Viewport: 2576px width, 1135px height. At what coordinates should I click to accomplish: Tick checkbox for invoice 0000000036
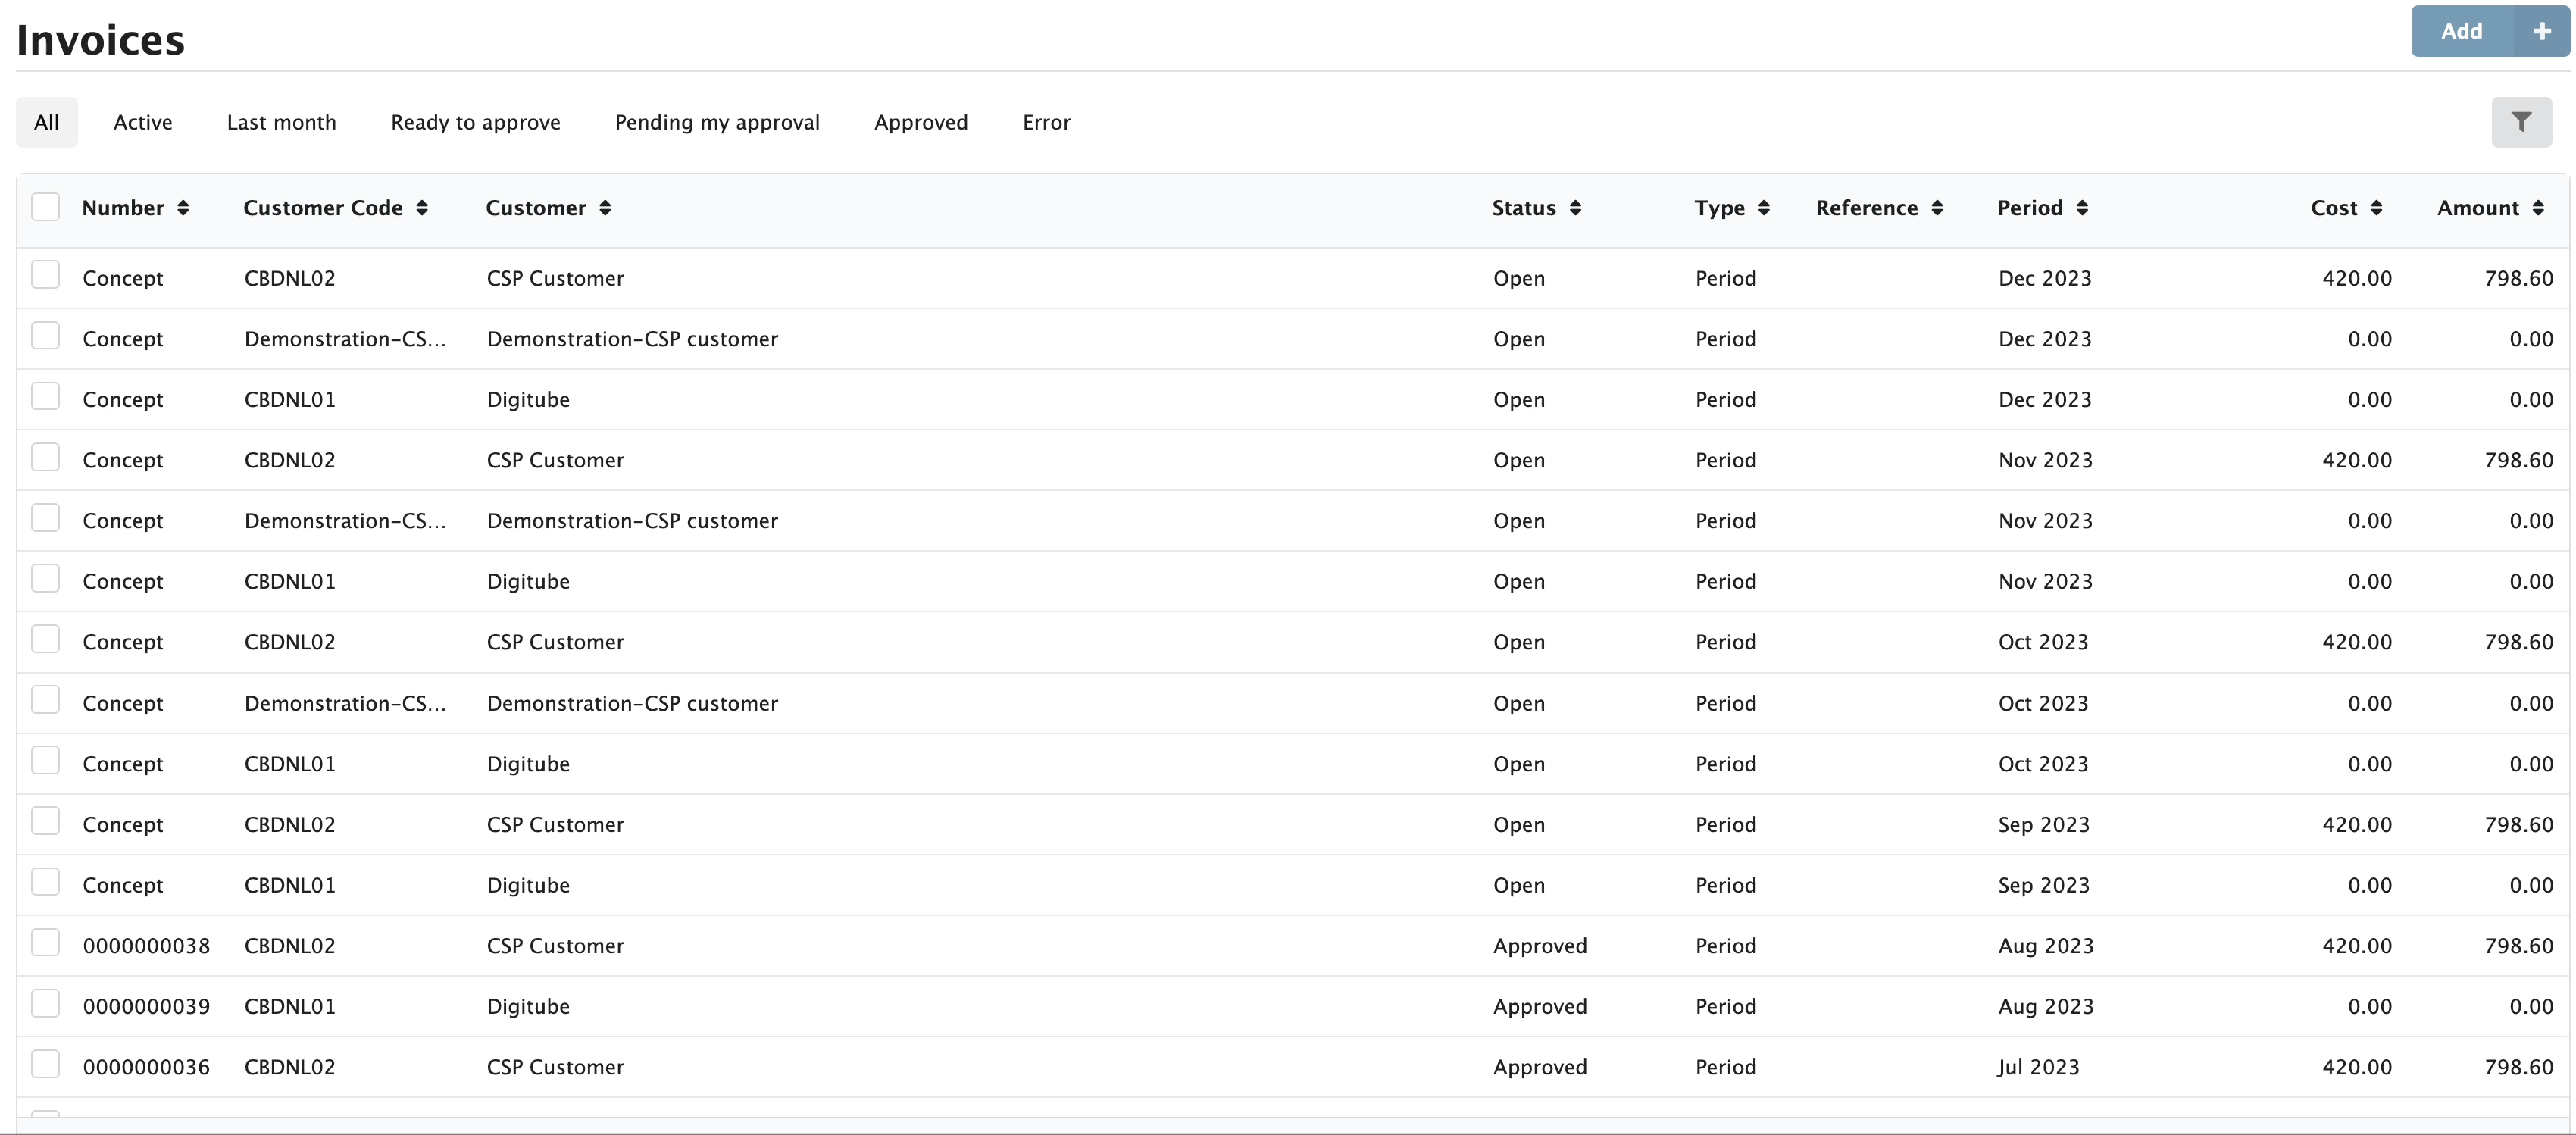pos(46,1064)
